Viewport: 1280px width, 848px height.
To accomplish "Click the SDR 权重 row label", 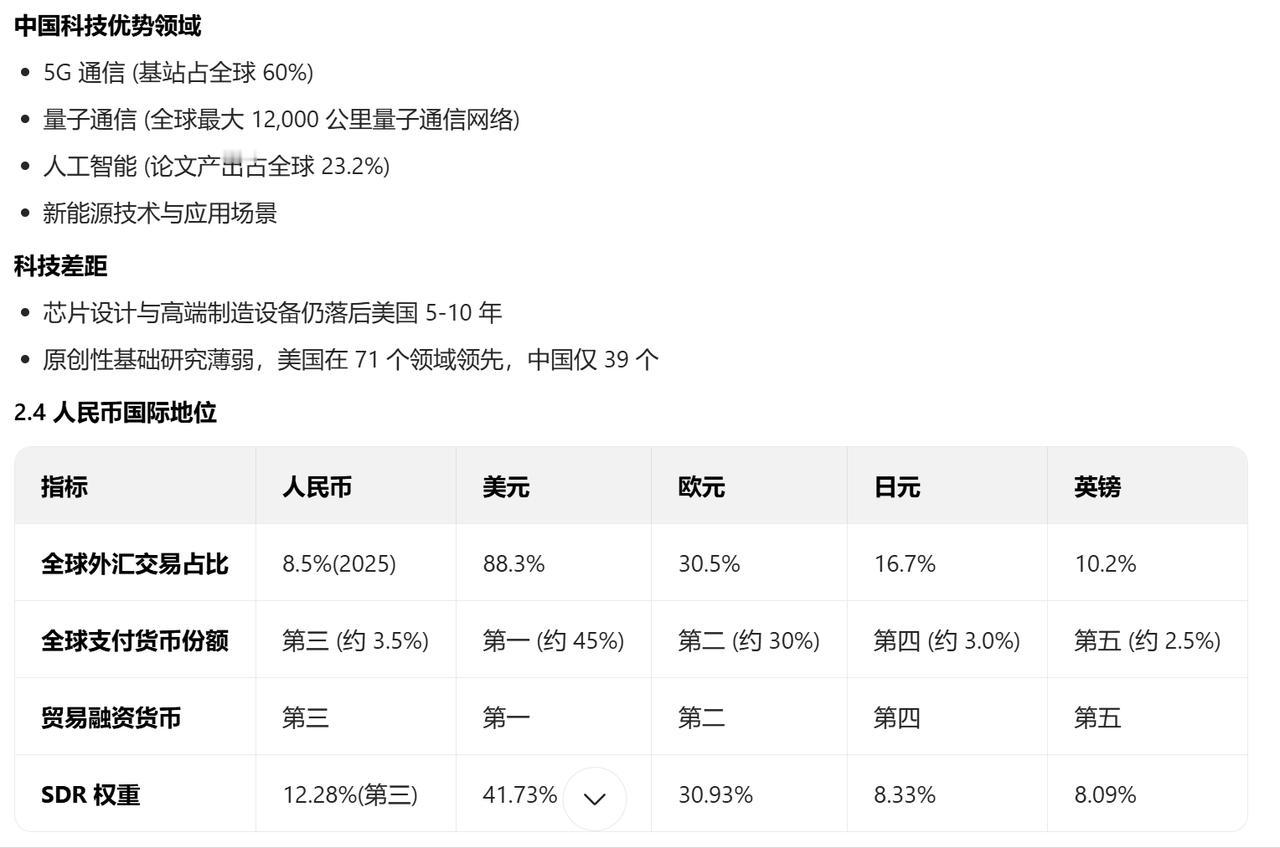I will pyautogui.click(x=91, y=795).
